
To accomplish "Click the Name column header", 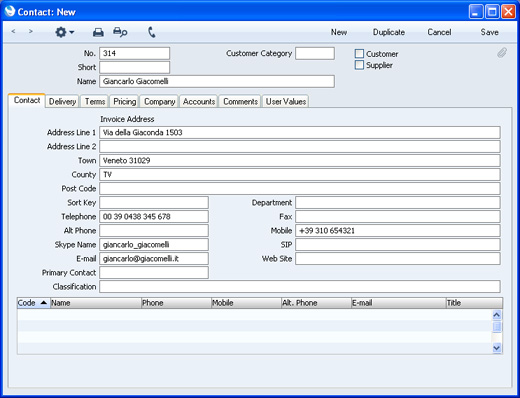I will pyautogui.click(x=96, y=303).
